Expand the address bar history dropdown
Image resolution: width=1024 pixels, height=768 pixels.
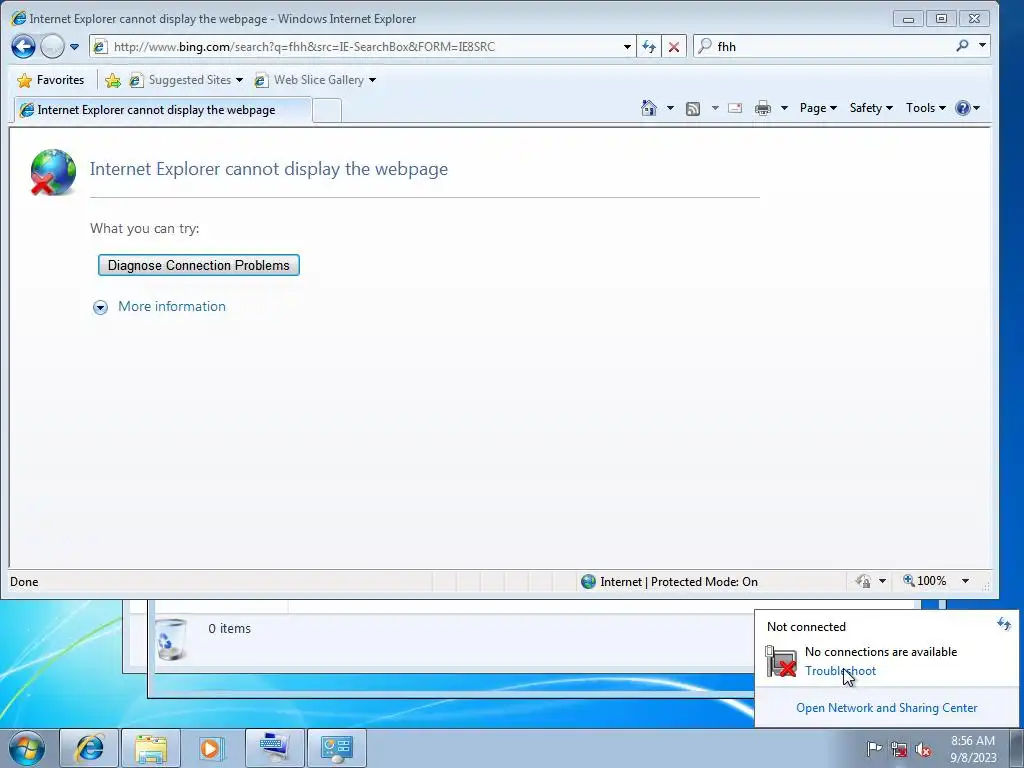tap(627, 47)
